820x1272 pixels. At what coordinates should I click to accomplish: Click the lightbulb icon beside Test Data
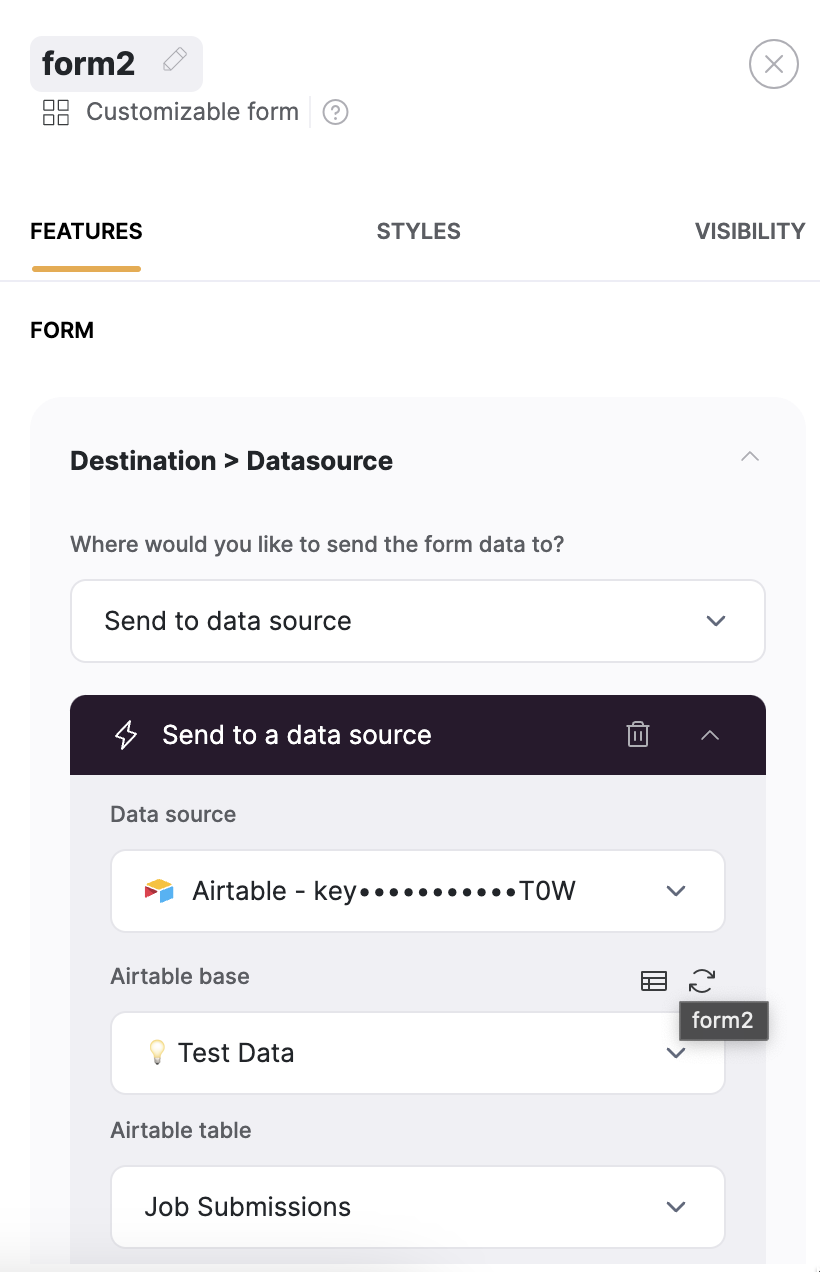tap(155, 1052)
